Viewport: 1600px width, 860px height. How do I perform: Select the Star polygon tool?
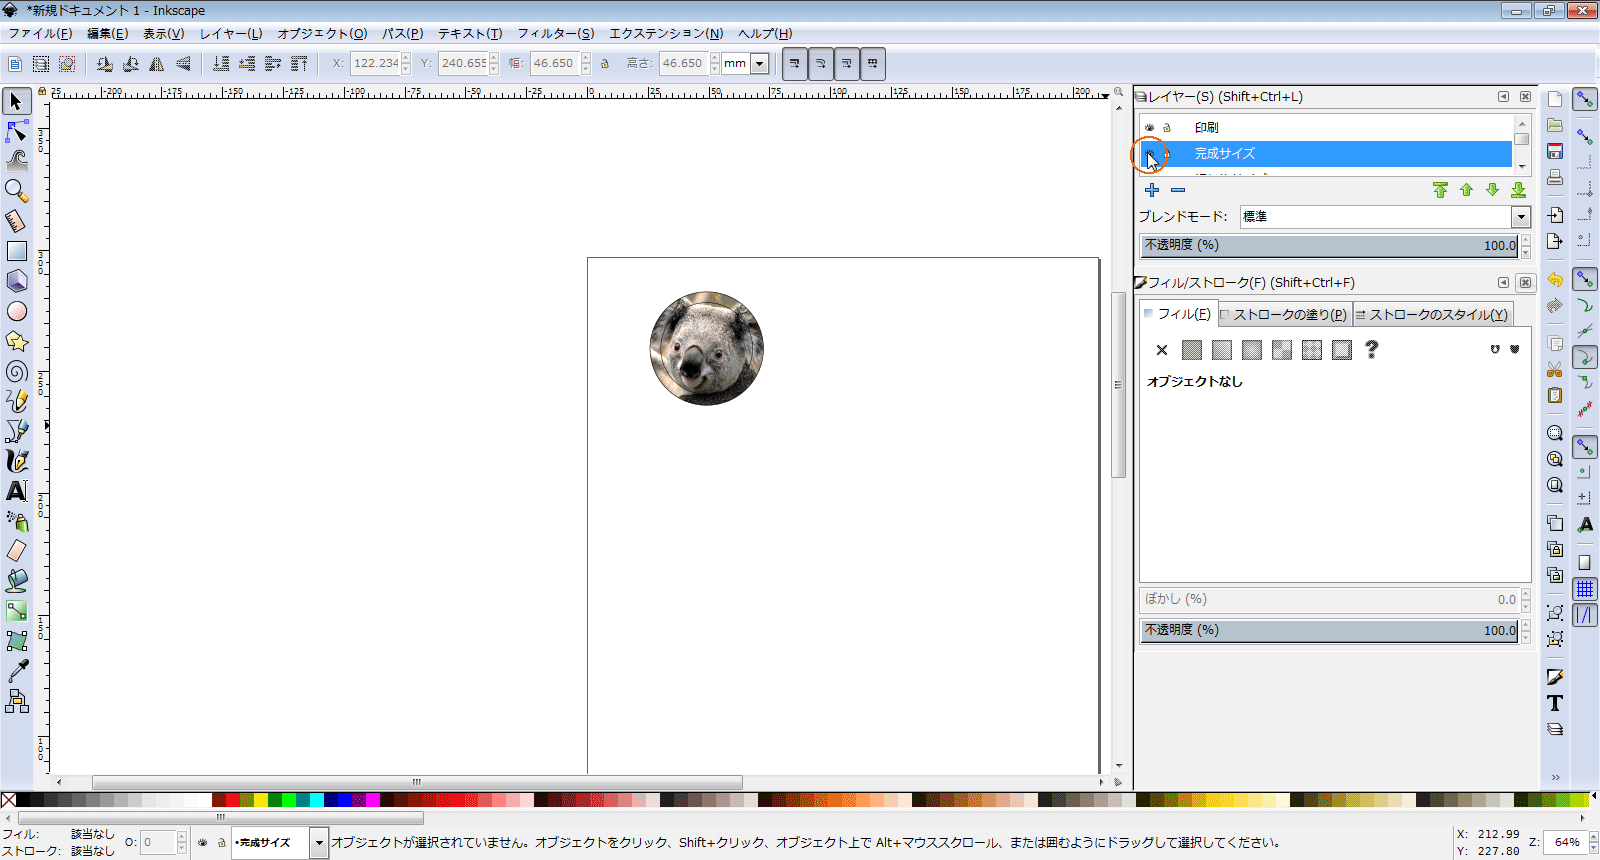[17, 342]
